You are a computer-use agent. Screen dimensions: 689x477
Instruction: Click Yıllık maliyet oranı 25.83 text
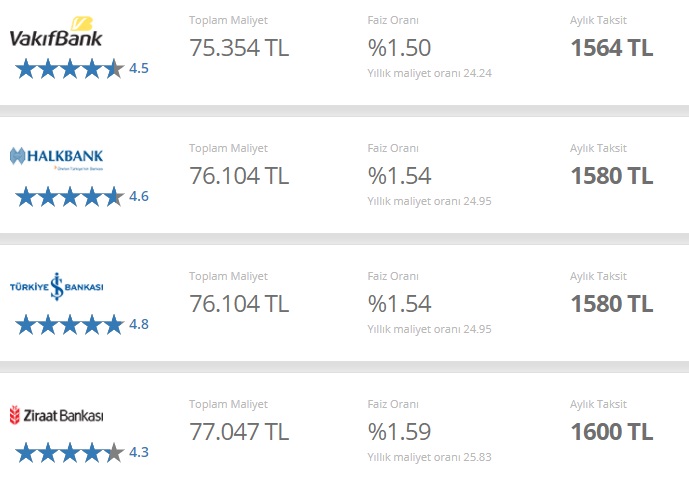tap(429, 457)
